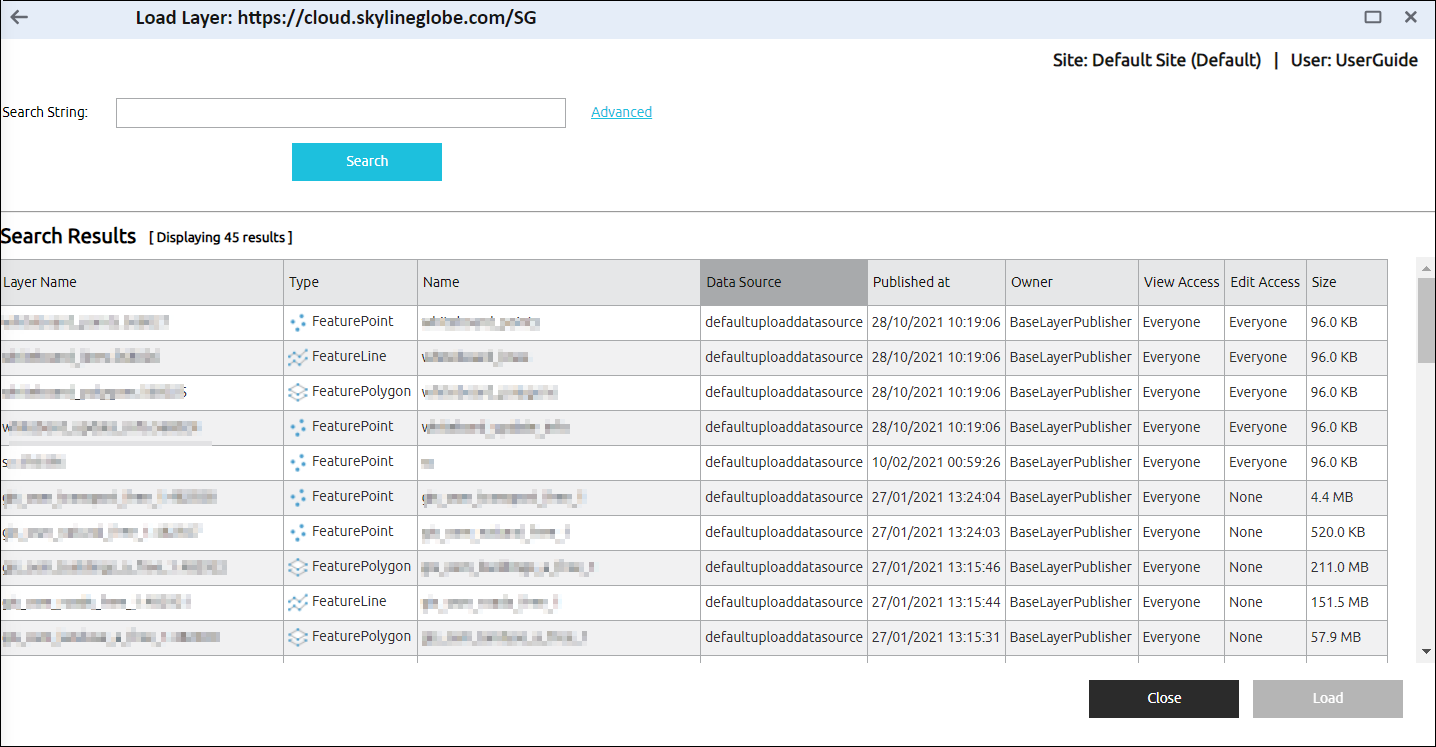Click FeaturePoint icon in 4.4 MB row

297,497
